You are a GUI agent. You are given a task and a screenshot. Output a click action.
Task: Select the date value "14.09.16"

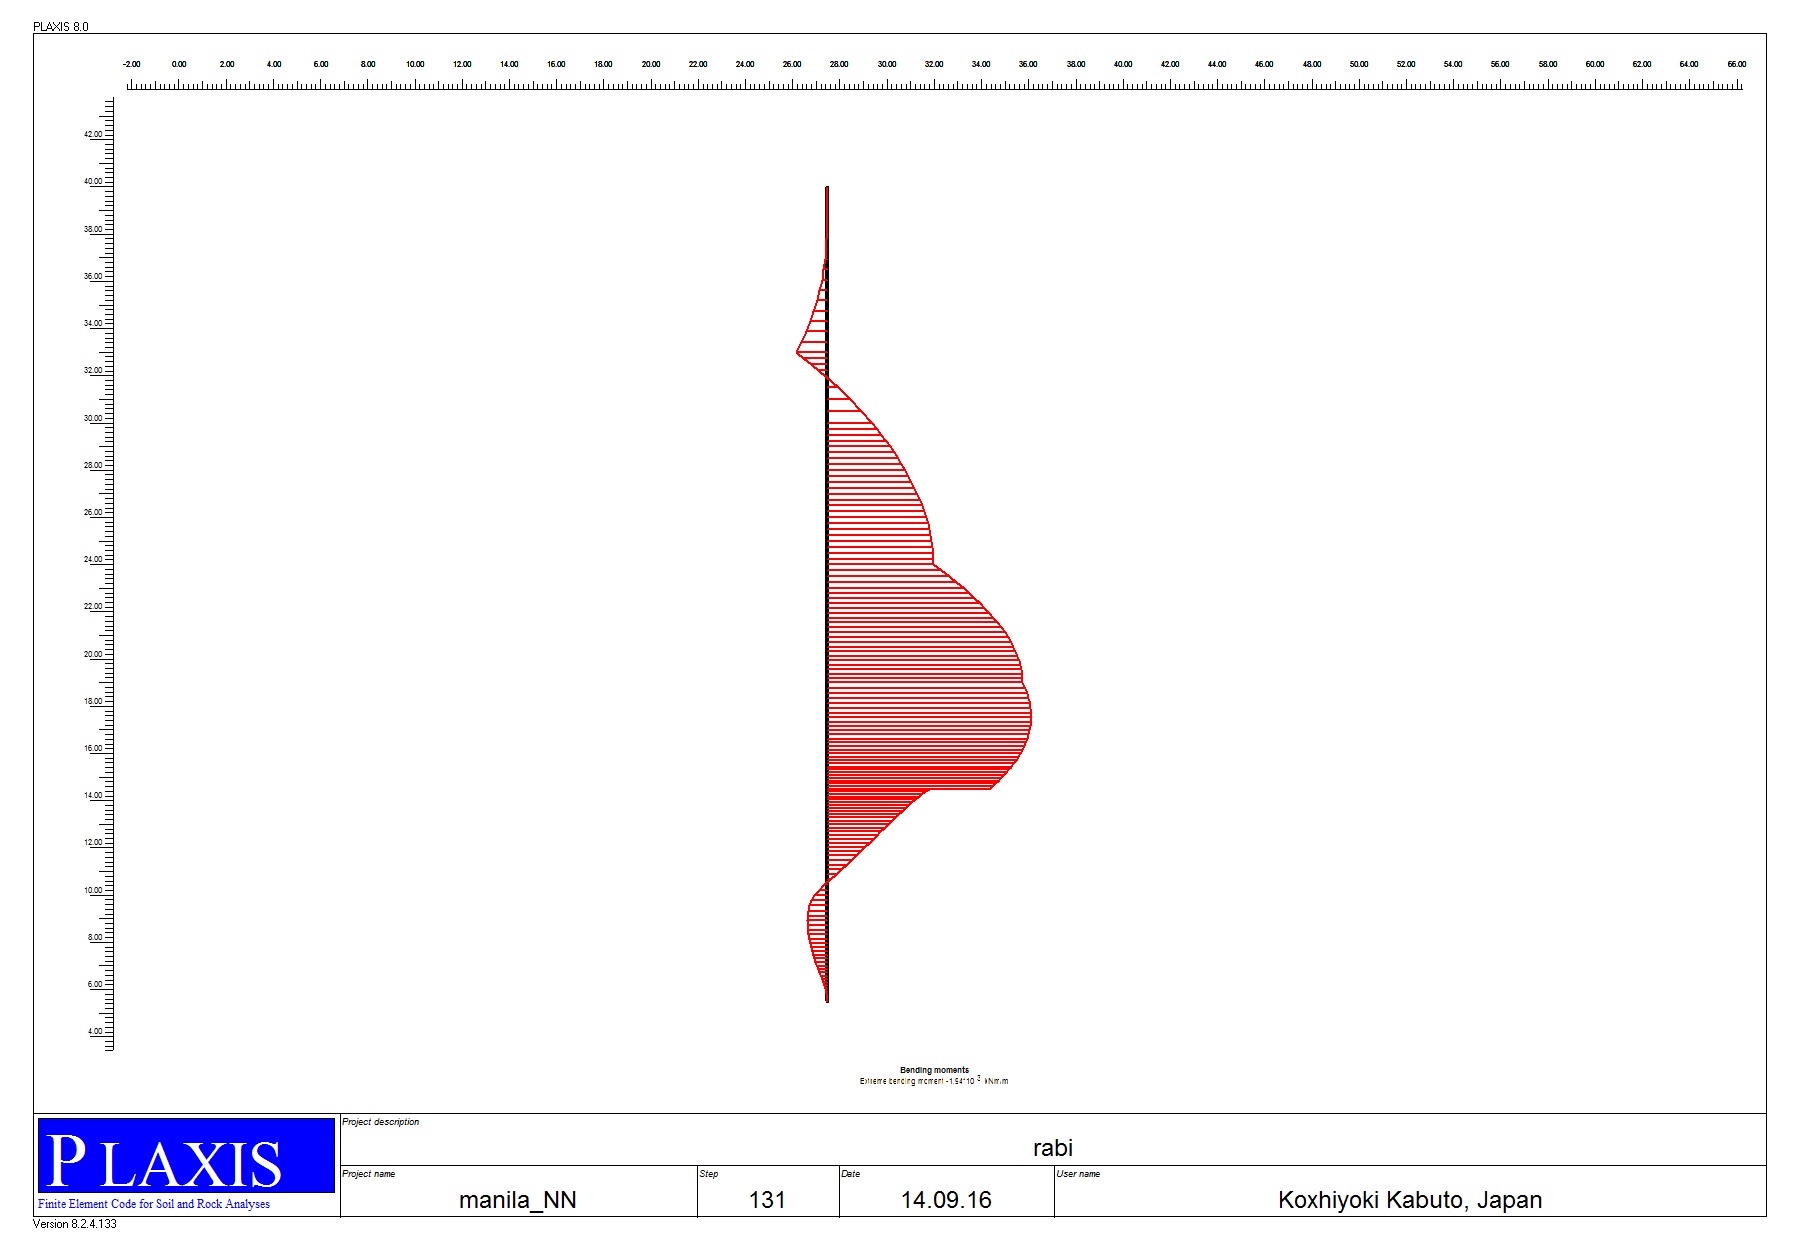pos(946,1200)
